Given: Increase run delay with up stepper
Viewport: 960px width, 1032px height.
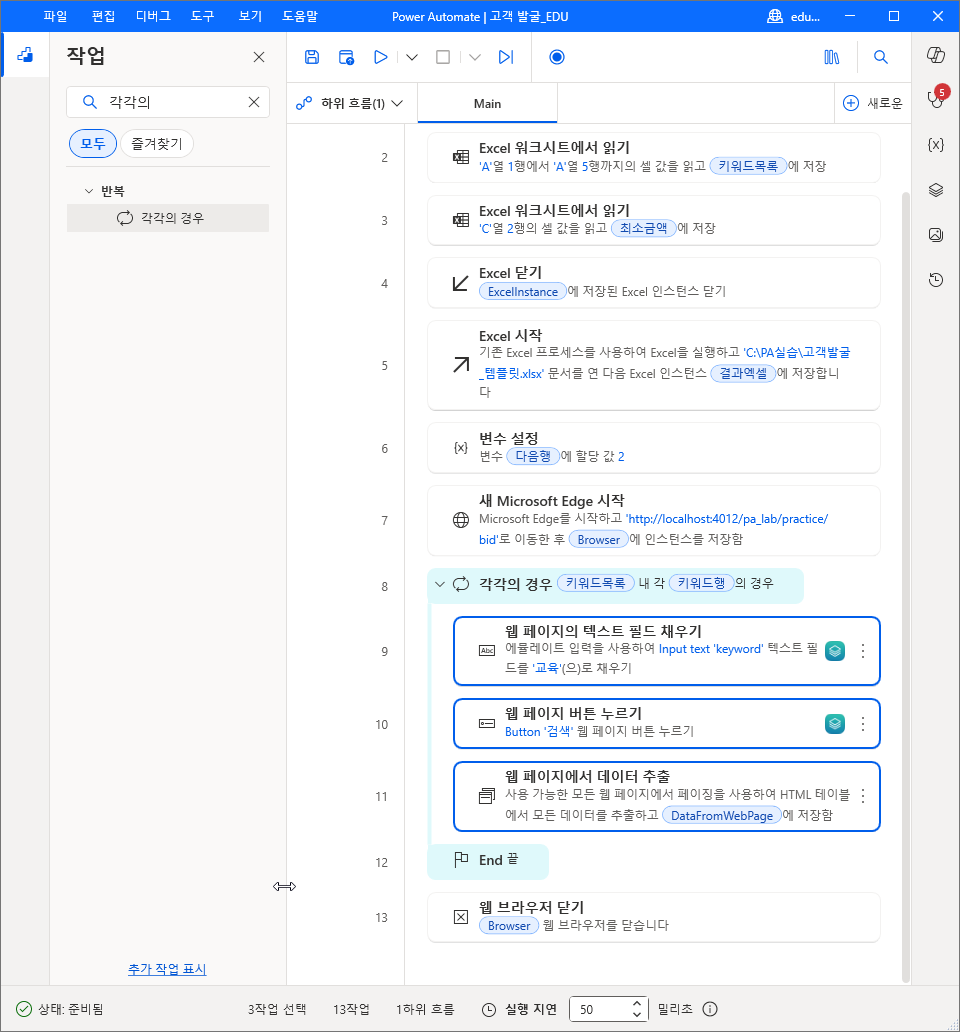Looking at the screenshot, I should (636, 1004).
